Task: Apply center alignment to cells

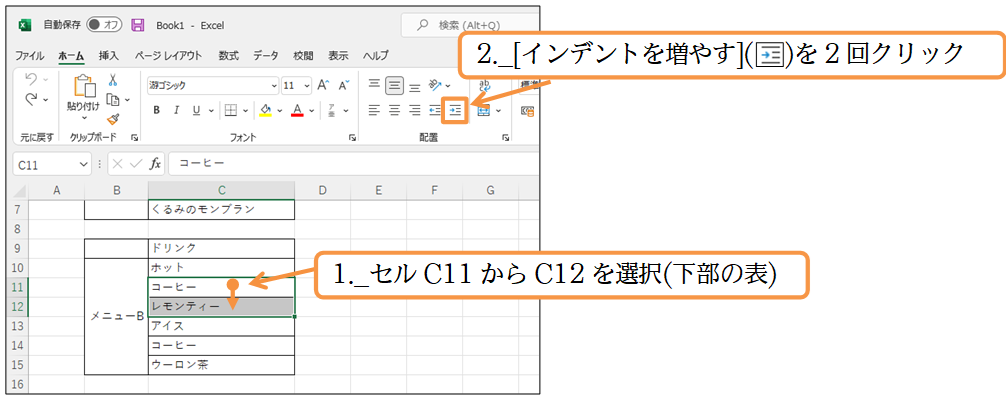Action: tap(395, 110)
